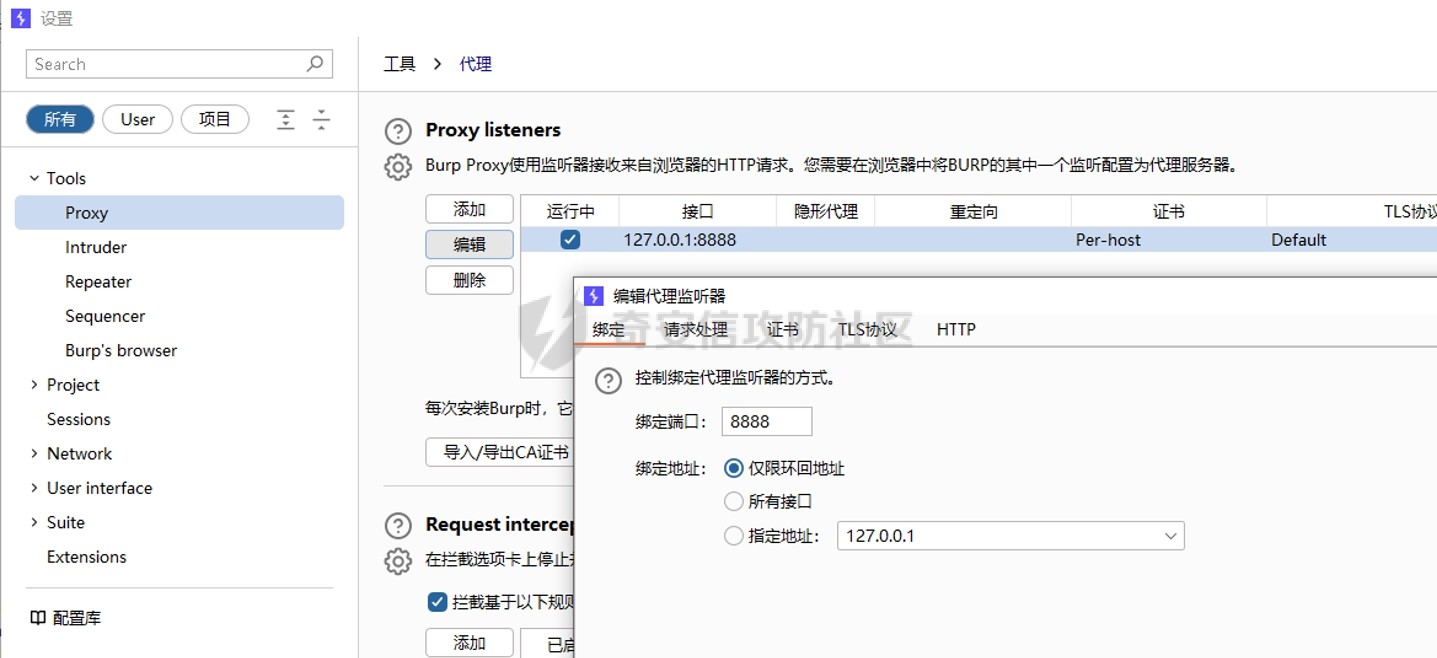Click the settings Search field
The image size is (1437, 658).
(179, 64)
